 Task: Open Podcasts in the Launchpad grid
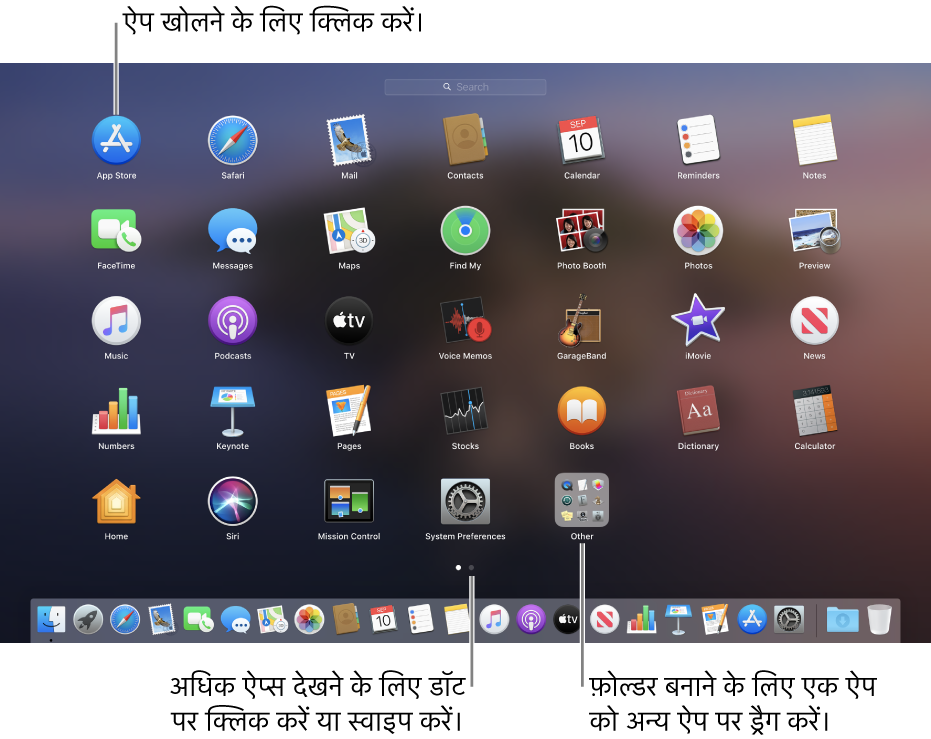pyautogui.click(x=233, y=321)
